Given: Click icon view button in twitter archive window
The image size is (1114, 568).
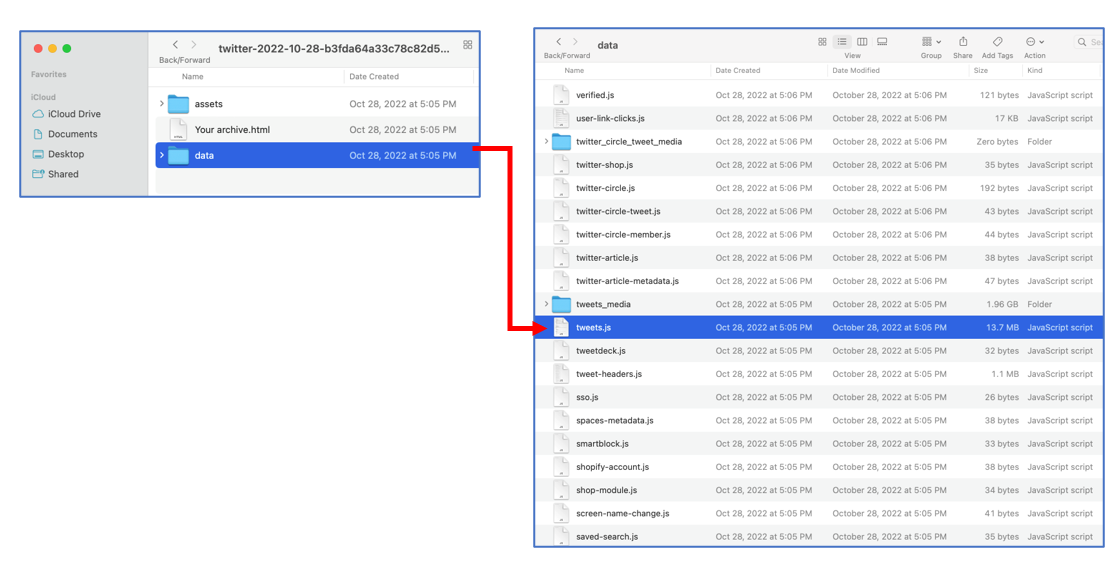Looking at the screenshot, I should [467, 45].
